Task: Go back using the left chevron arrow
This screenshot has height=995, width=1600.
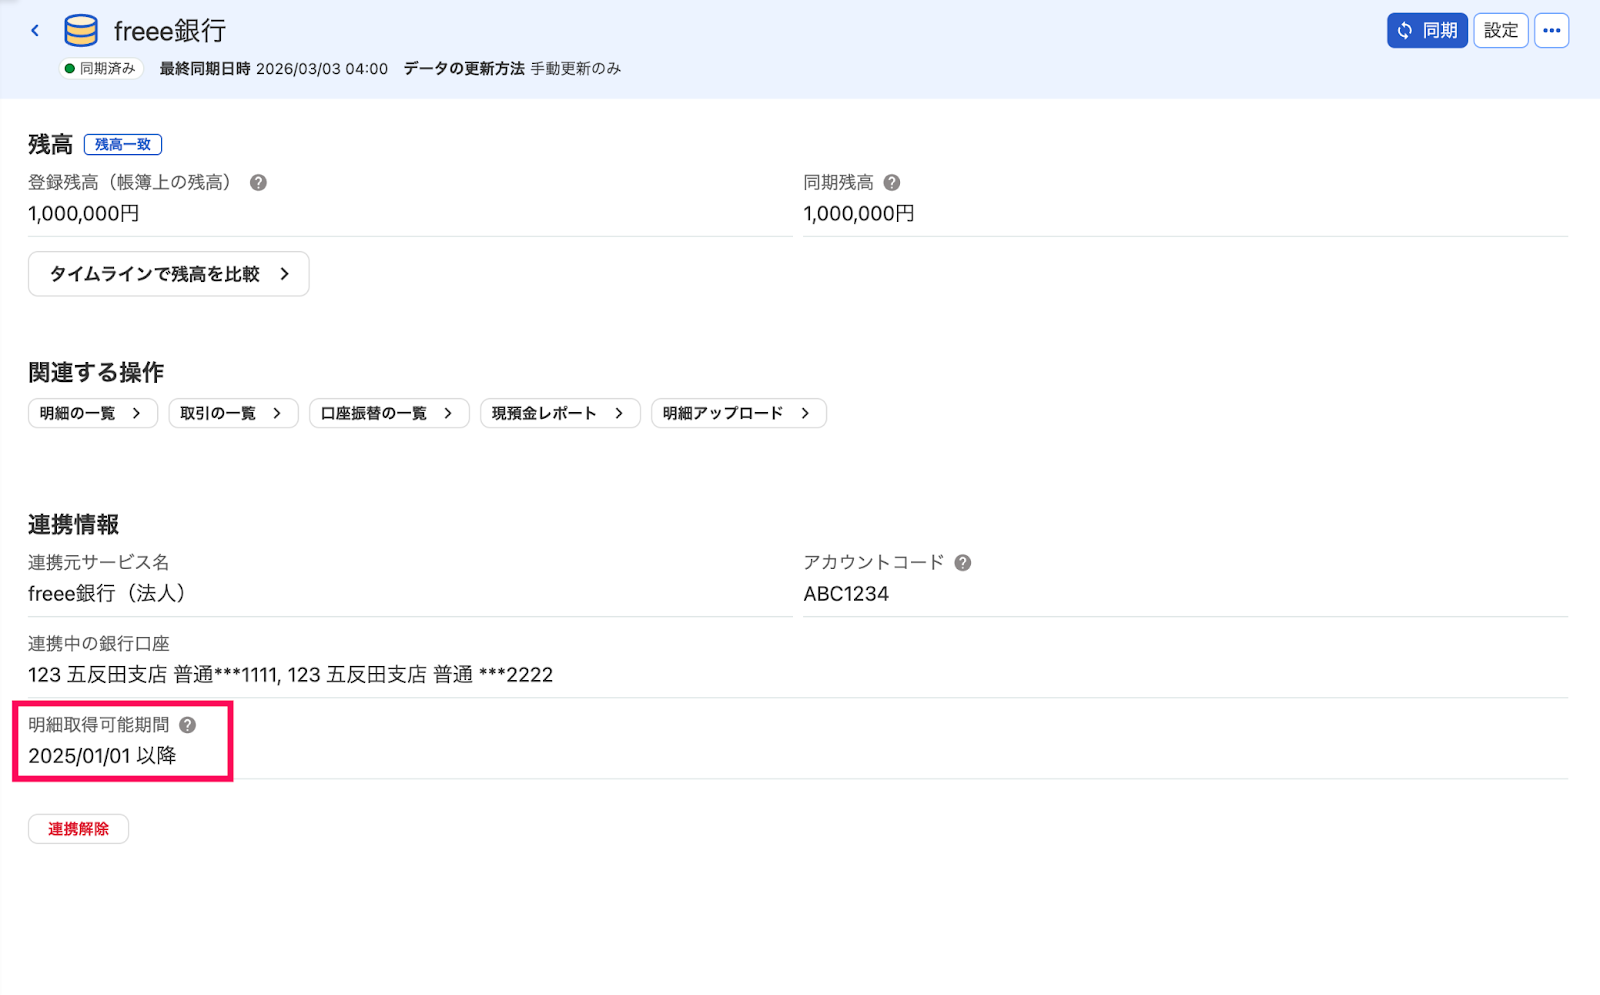Action: click(35, 31)
